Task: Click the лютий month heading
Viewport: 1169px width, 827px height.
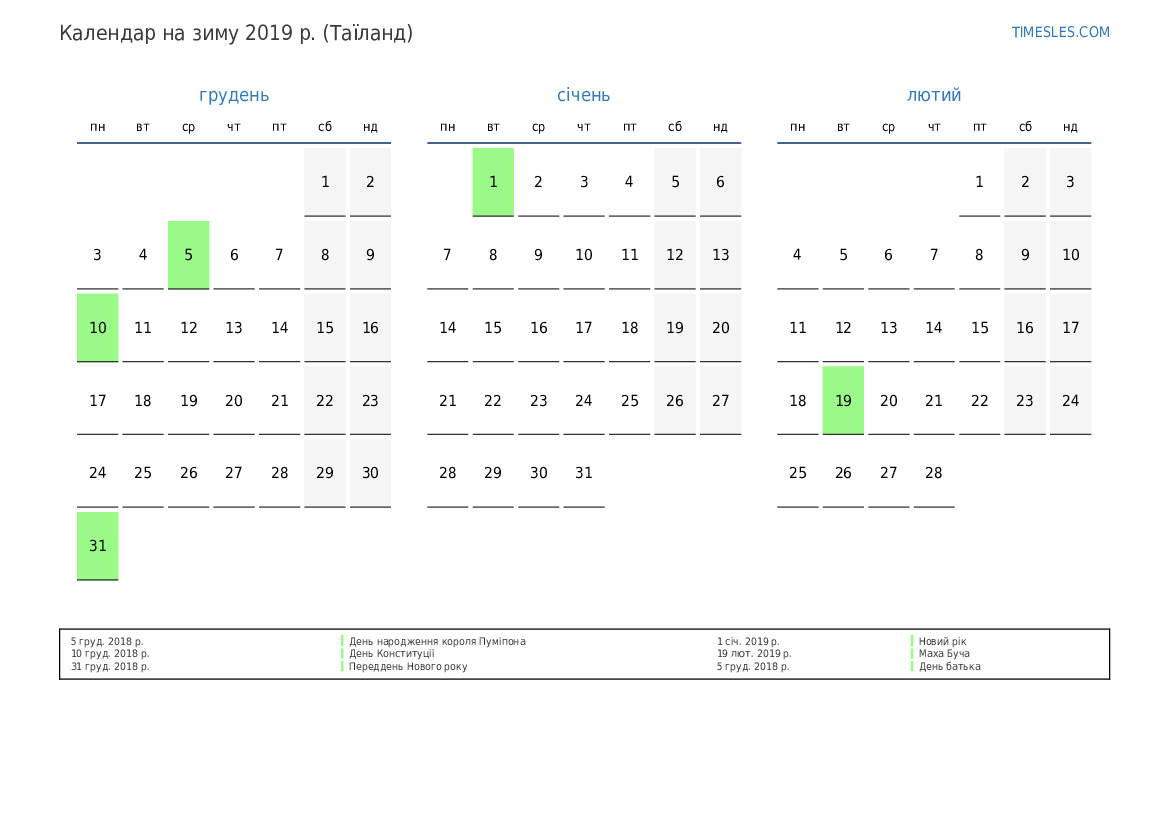Action: (x=934, y=95)
